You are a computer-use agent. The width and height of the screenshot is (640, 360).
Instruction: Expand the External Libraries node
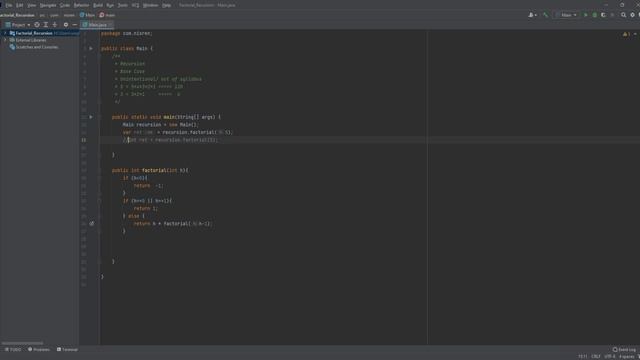[5, 40]
